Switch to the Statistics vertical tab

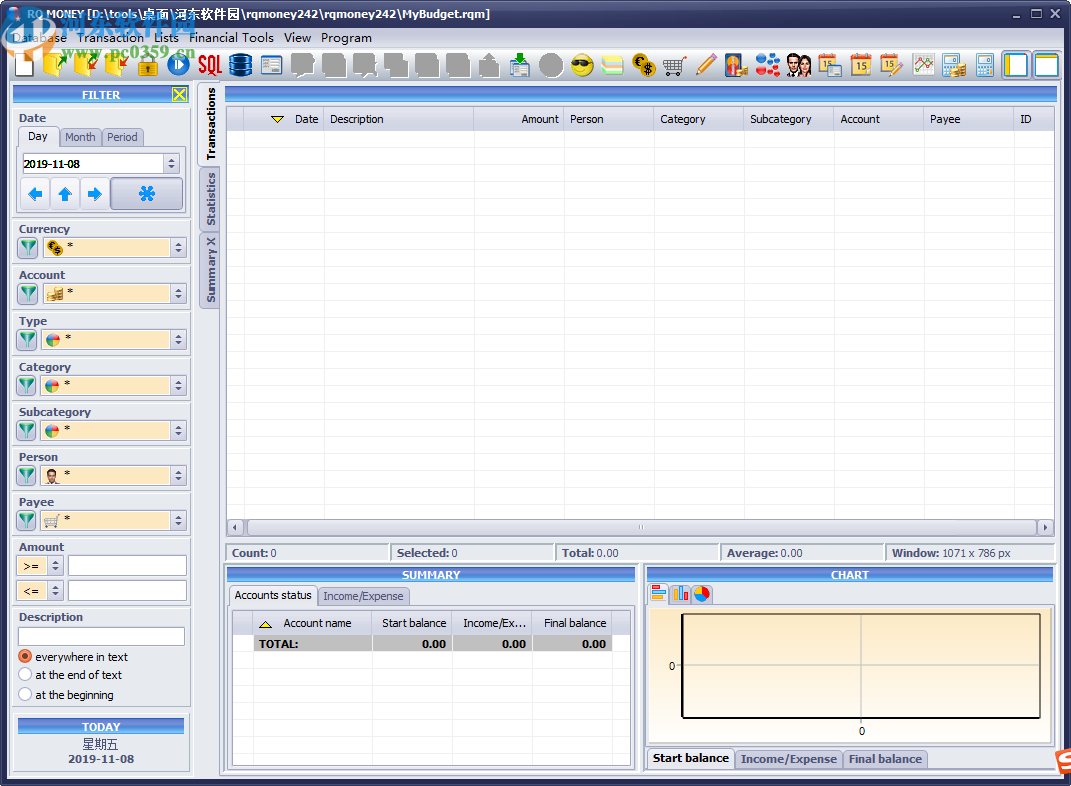pos(210,199)
